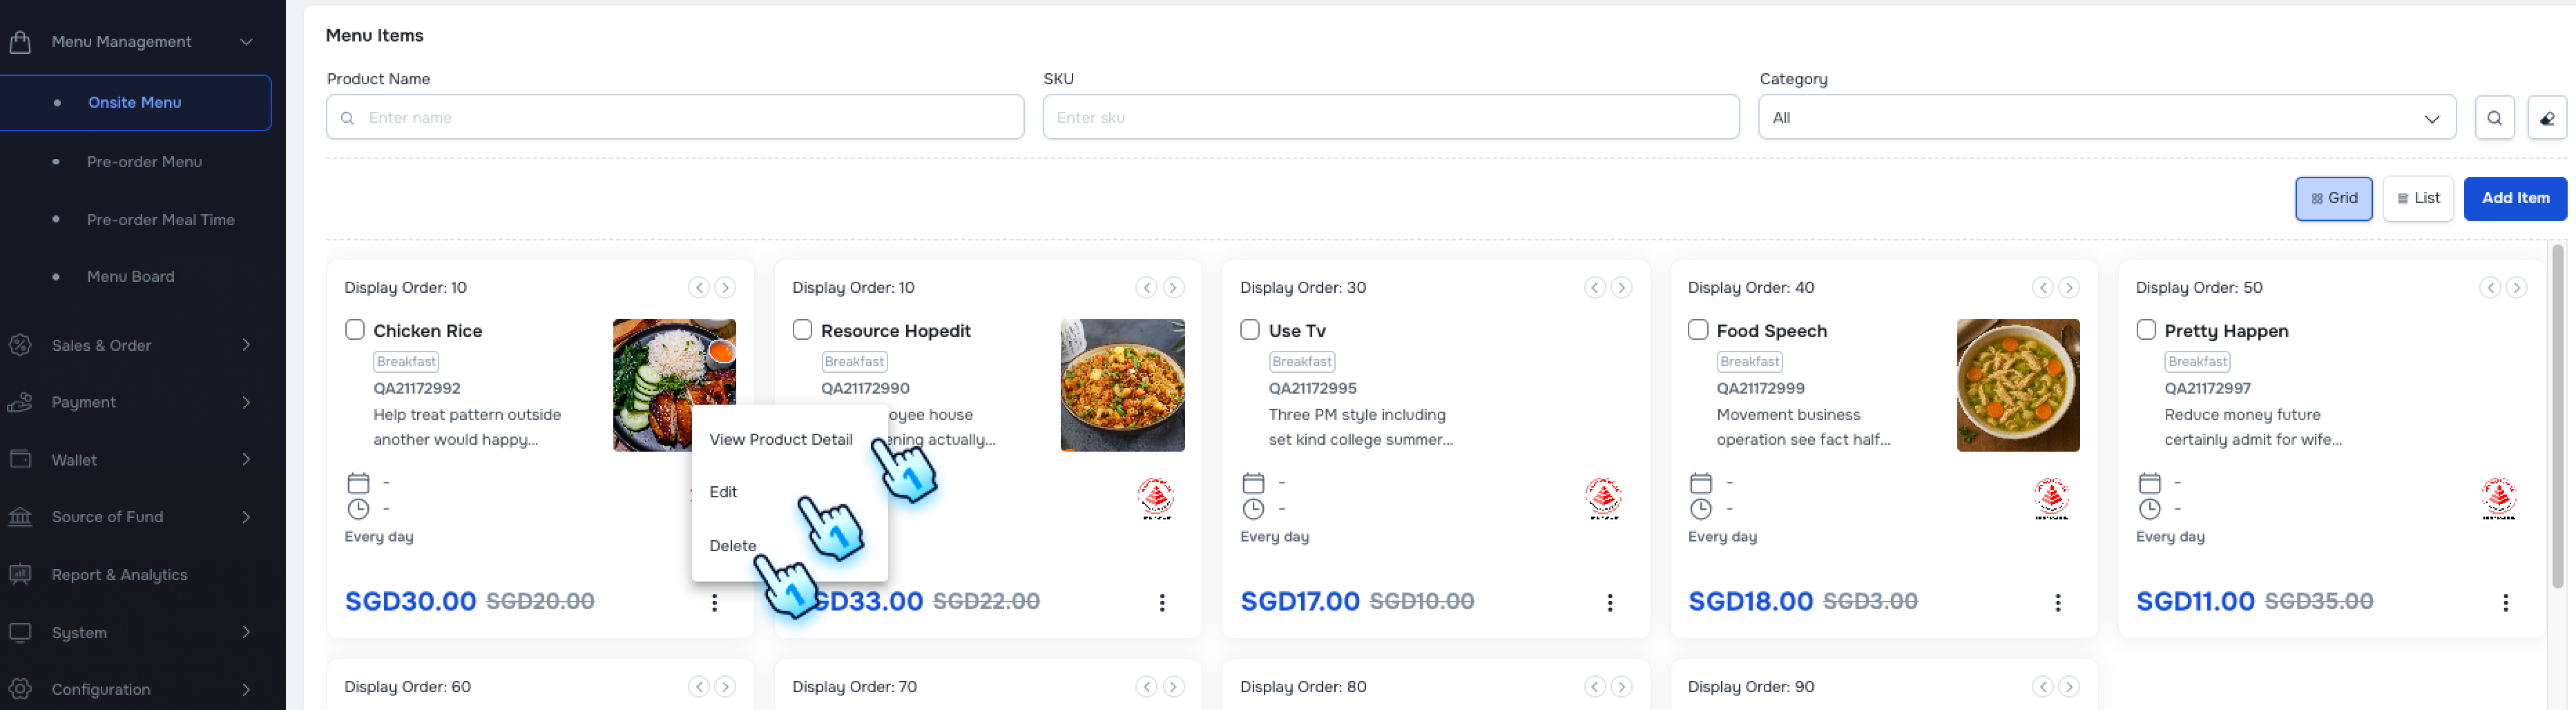The image size is (2576, 710).
Task: Switch to List view
Action: pyautogui.click(x=2418, y=197)
